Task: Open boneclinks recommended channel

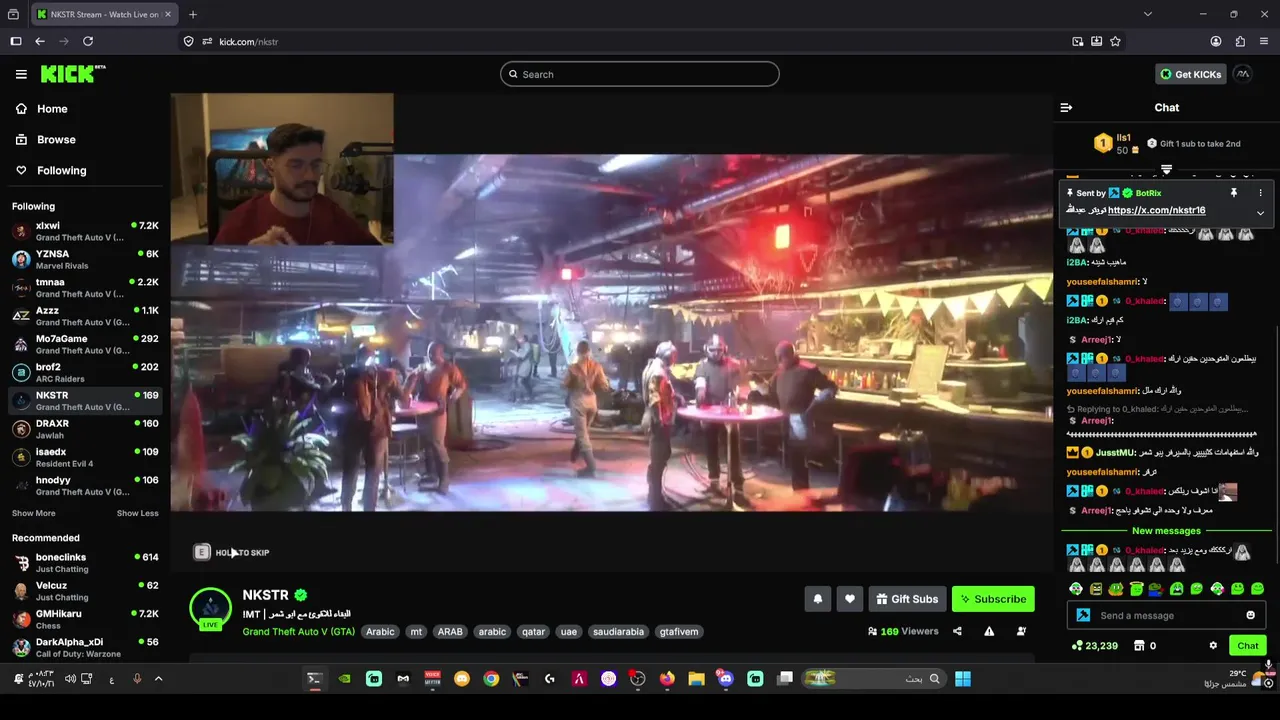Action: (85, 563)
